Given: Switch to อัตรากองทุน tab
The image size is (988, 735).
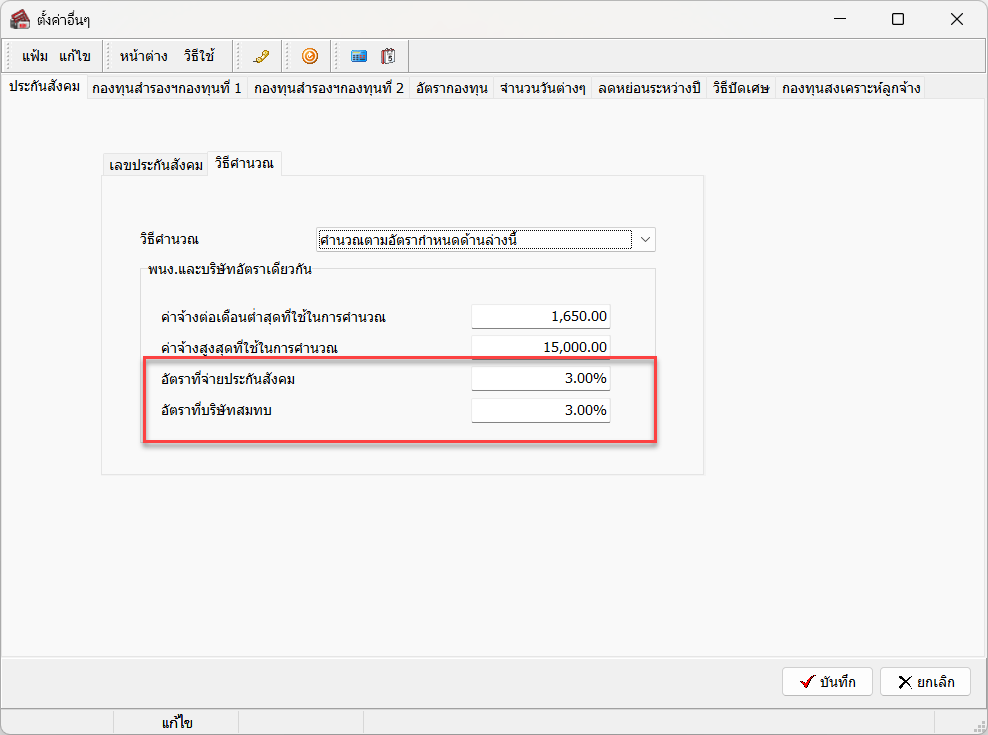Looking at the screenshot, I should 452,88.
